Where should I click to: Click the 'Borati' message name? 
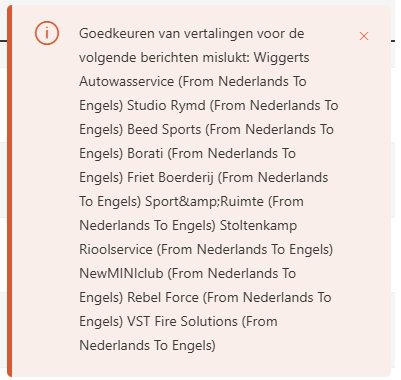pos(145,154)
